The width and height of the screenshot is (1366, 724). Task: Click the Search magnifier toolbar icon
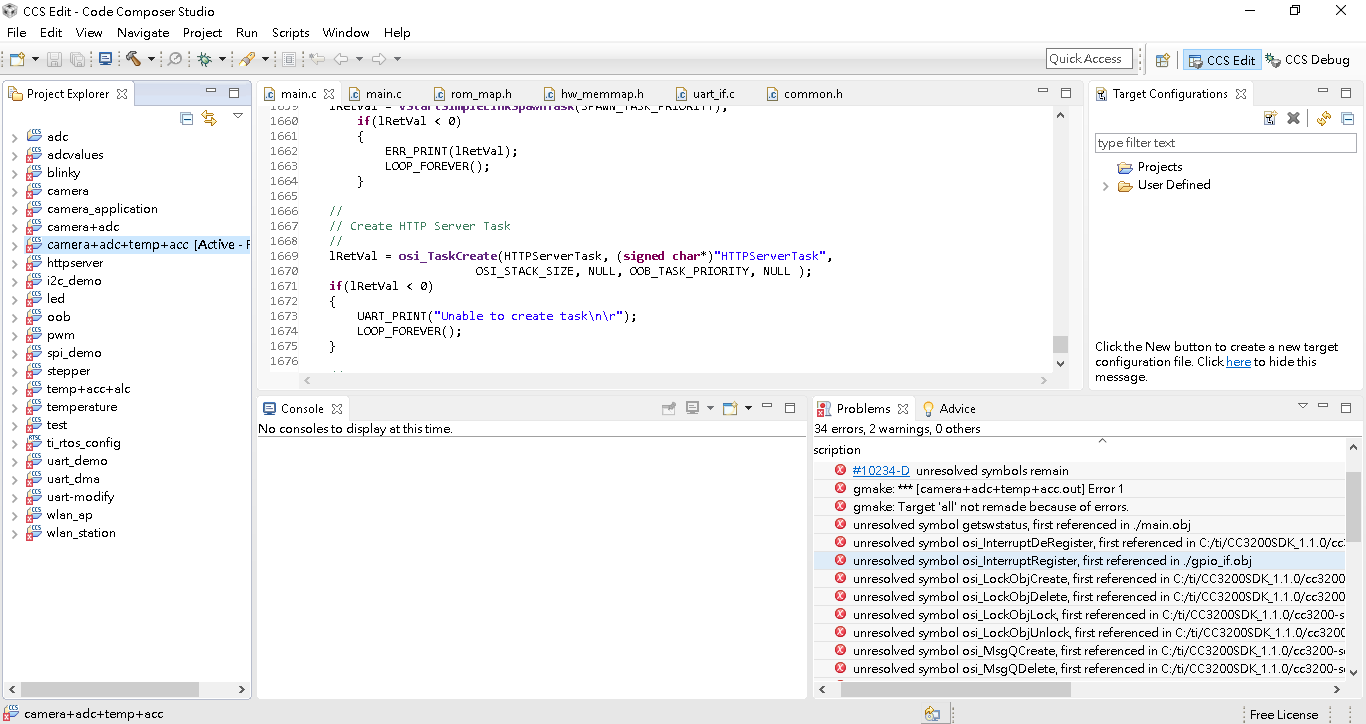pos(175,60)
